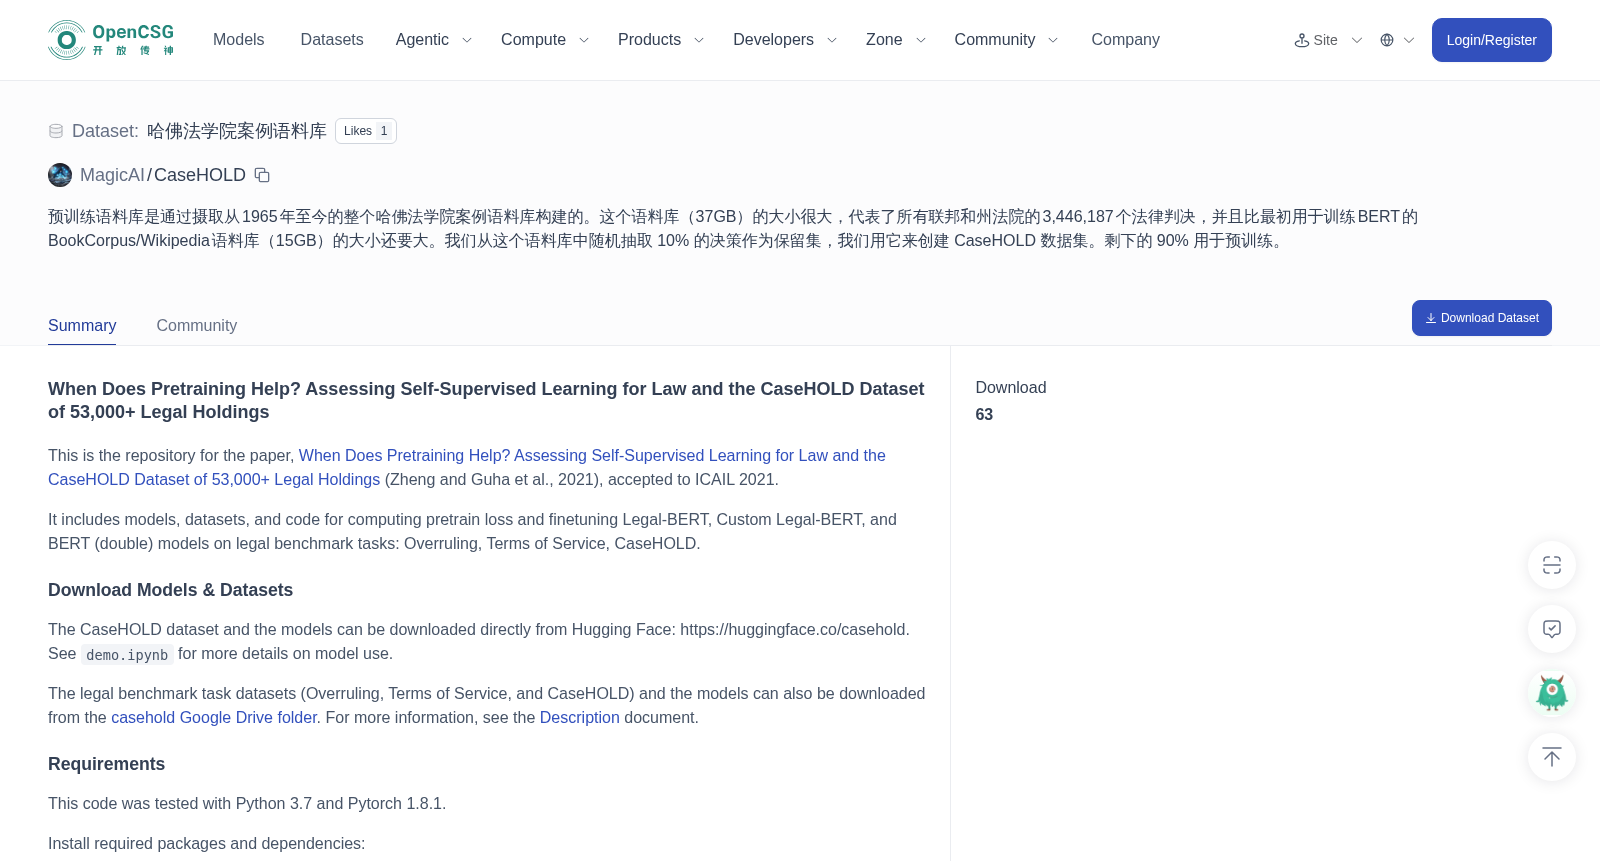Copy the MagicAI/CaseHOLD repository name

point(262,175)
